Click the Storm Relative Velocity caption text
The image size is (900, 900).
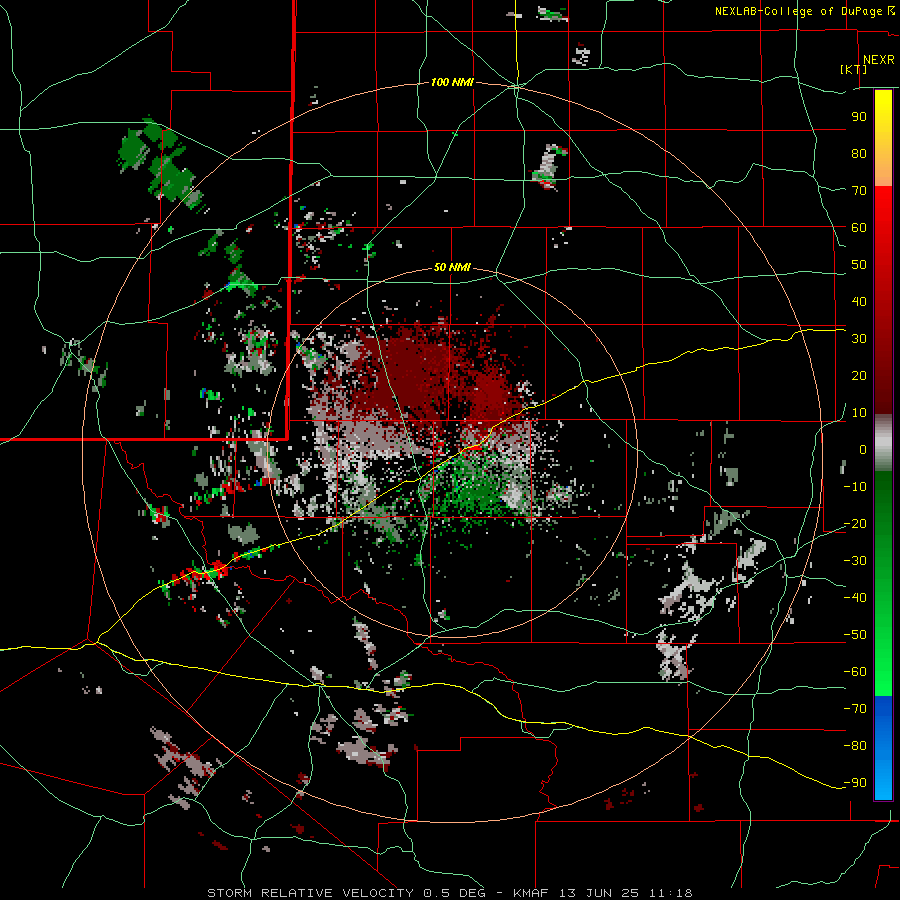point(449,893)
